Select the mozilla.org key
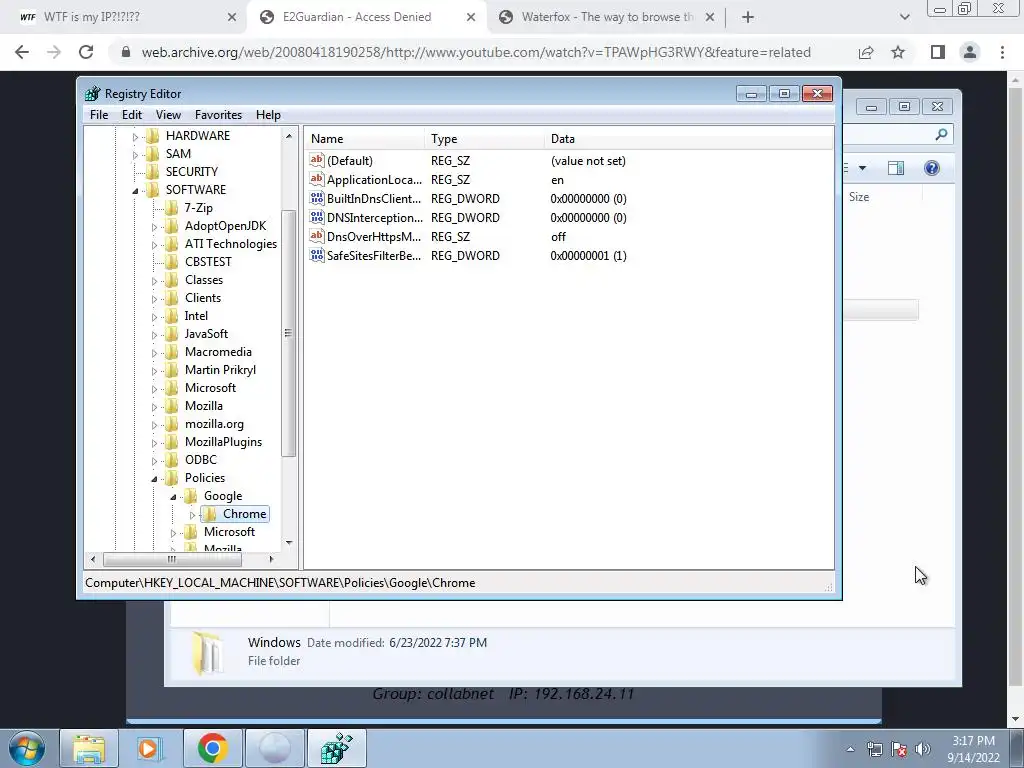 (x=214, y=424)
